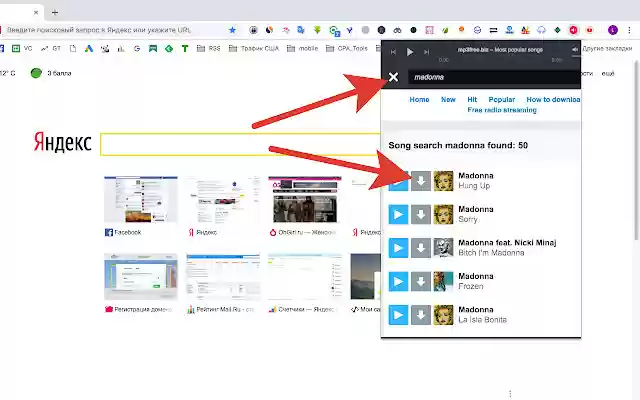Click the green download arrow extension icon
Screen dimensions: 640x400
tap(317, 30)
